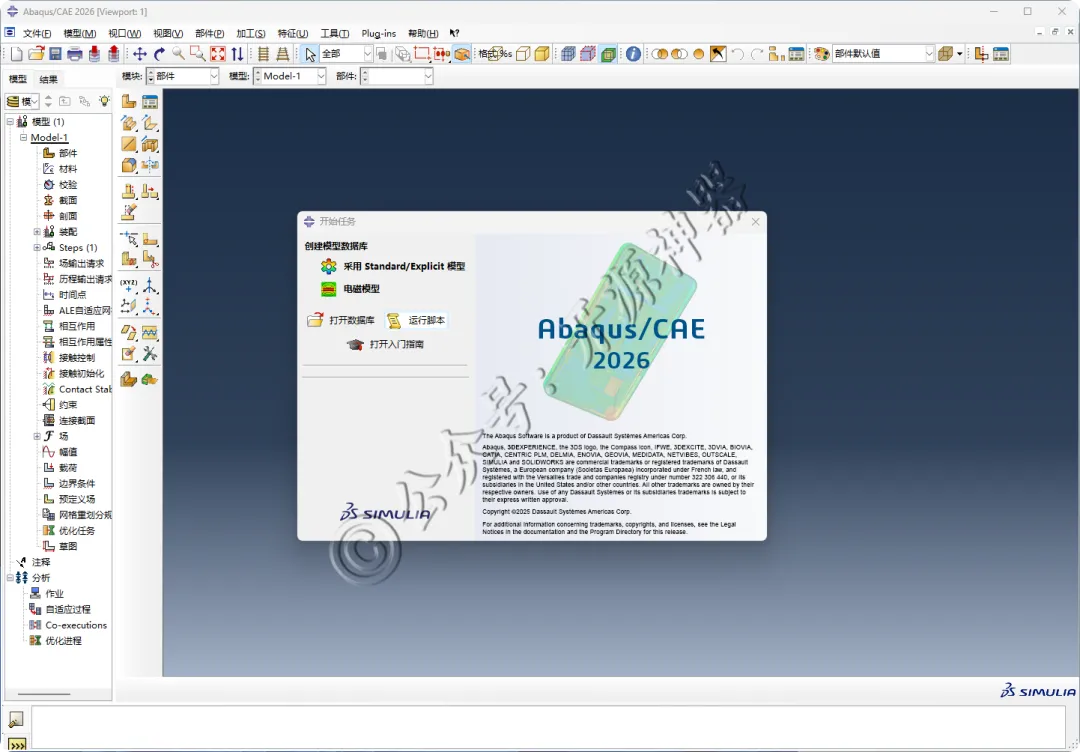Screen dimensions: 1080x752
Task: Open the Module dropdown
Action: (x=183, y=76)
